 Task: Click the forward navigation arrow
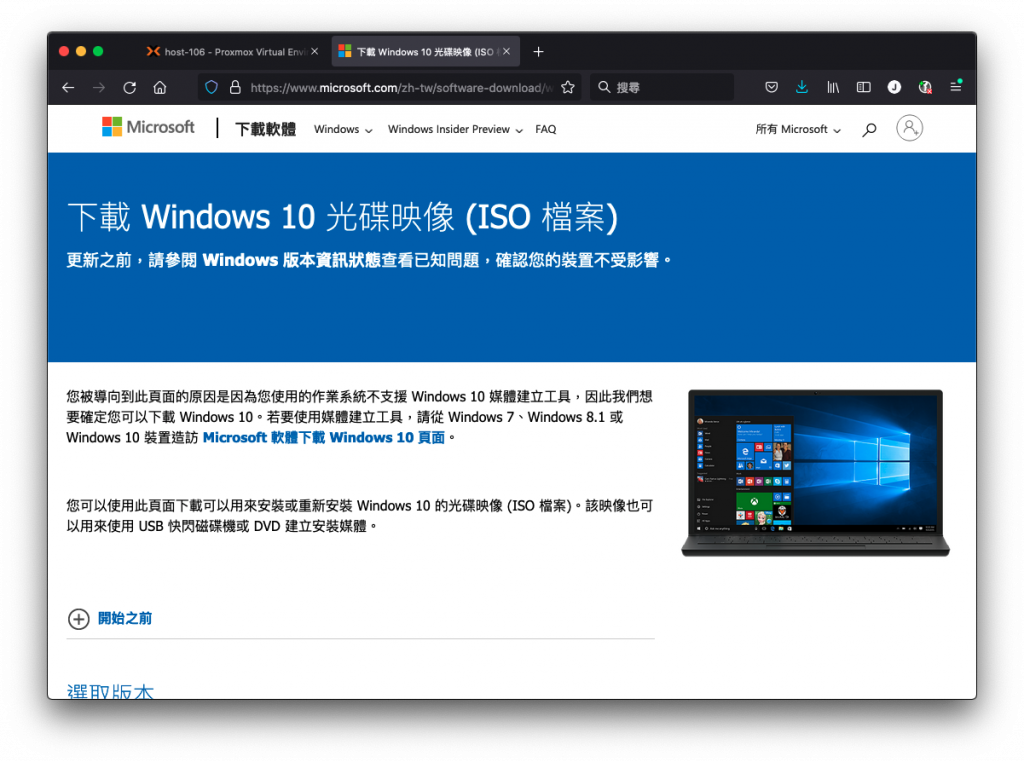(99, 87)
